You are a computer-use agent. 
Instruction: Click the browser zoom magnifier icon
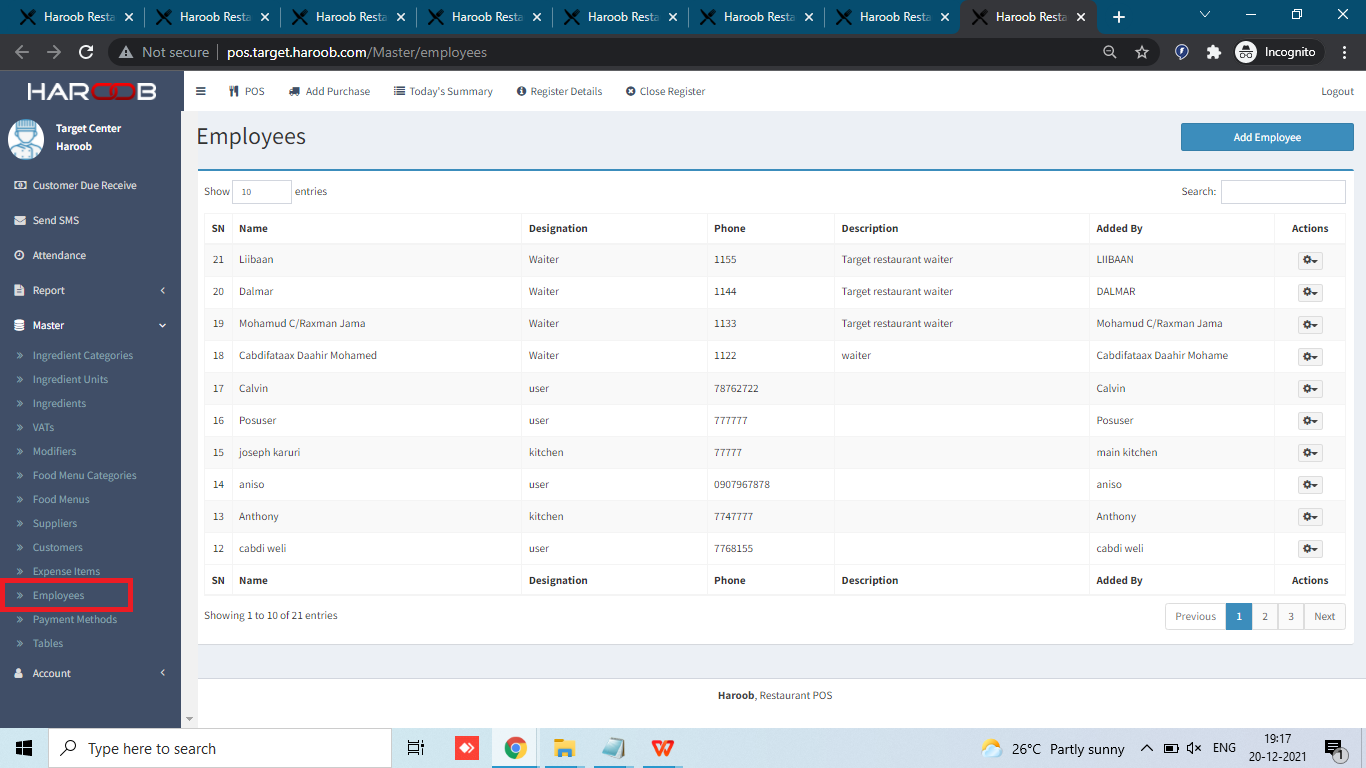click(x=1110, y=52)
